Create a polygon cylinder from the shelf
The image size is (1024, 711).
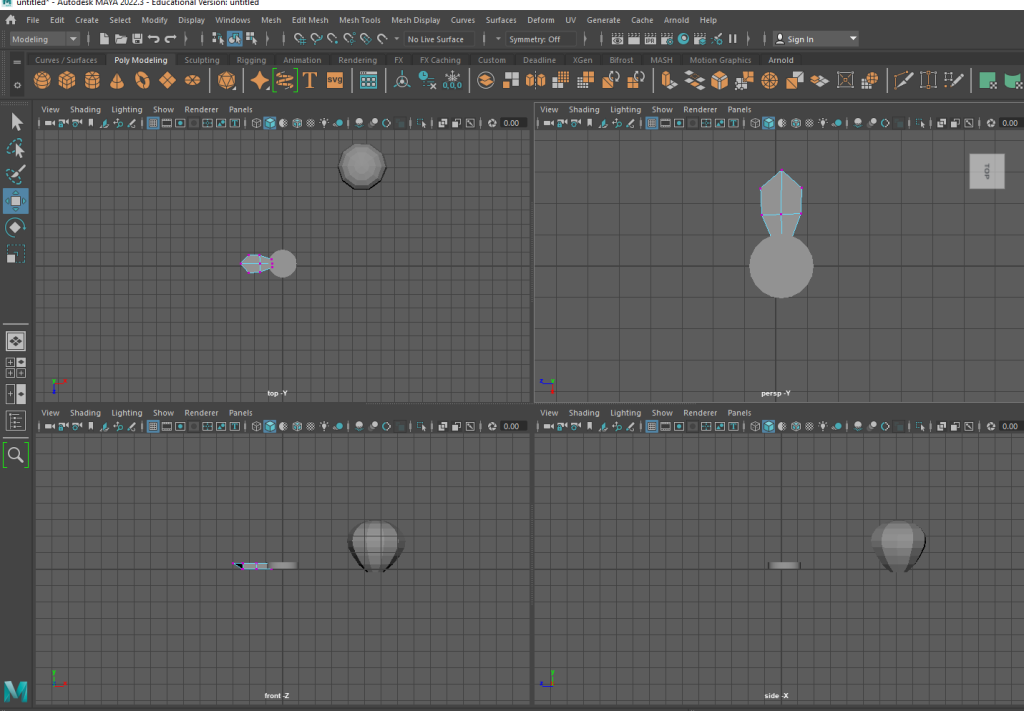92,80
